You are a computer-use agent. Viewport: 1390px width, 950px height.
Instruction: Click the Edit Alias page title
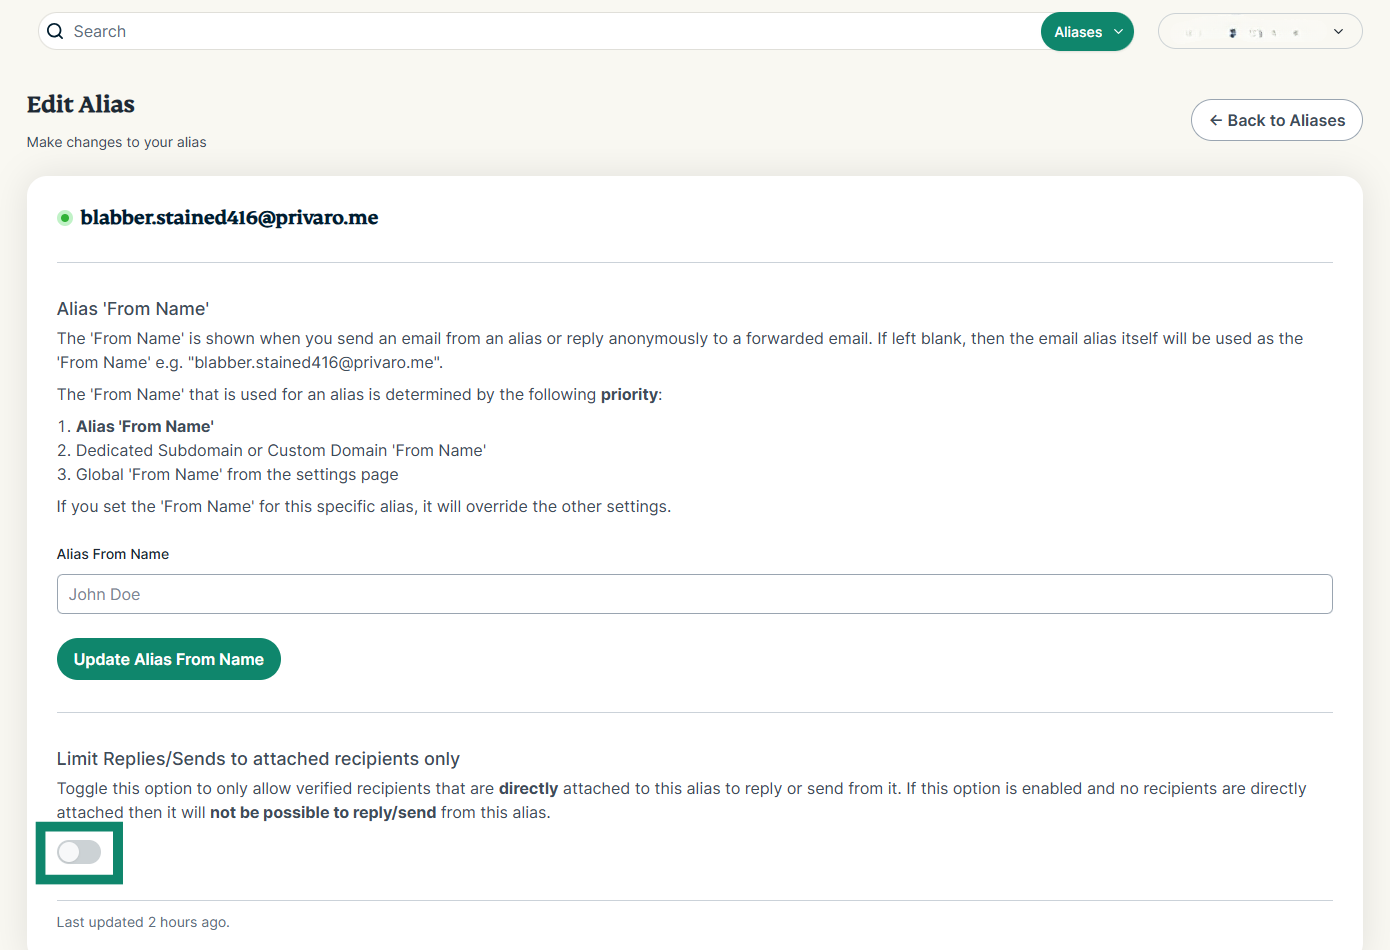click(x=81, y=104)
